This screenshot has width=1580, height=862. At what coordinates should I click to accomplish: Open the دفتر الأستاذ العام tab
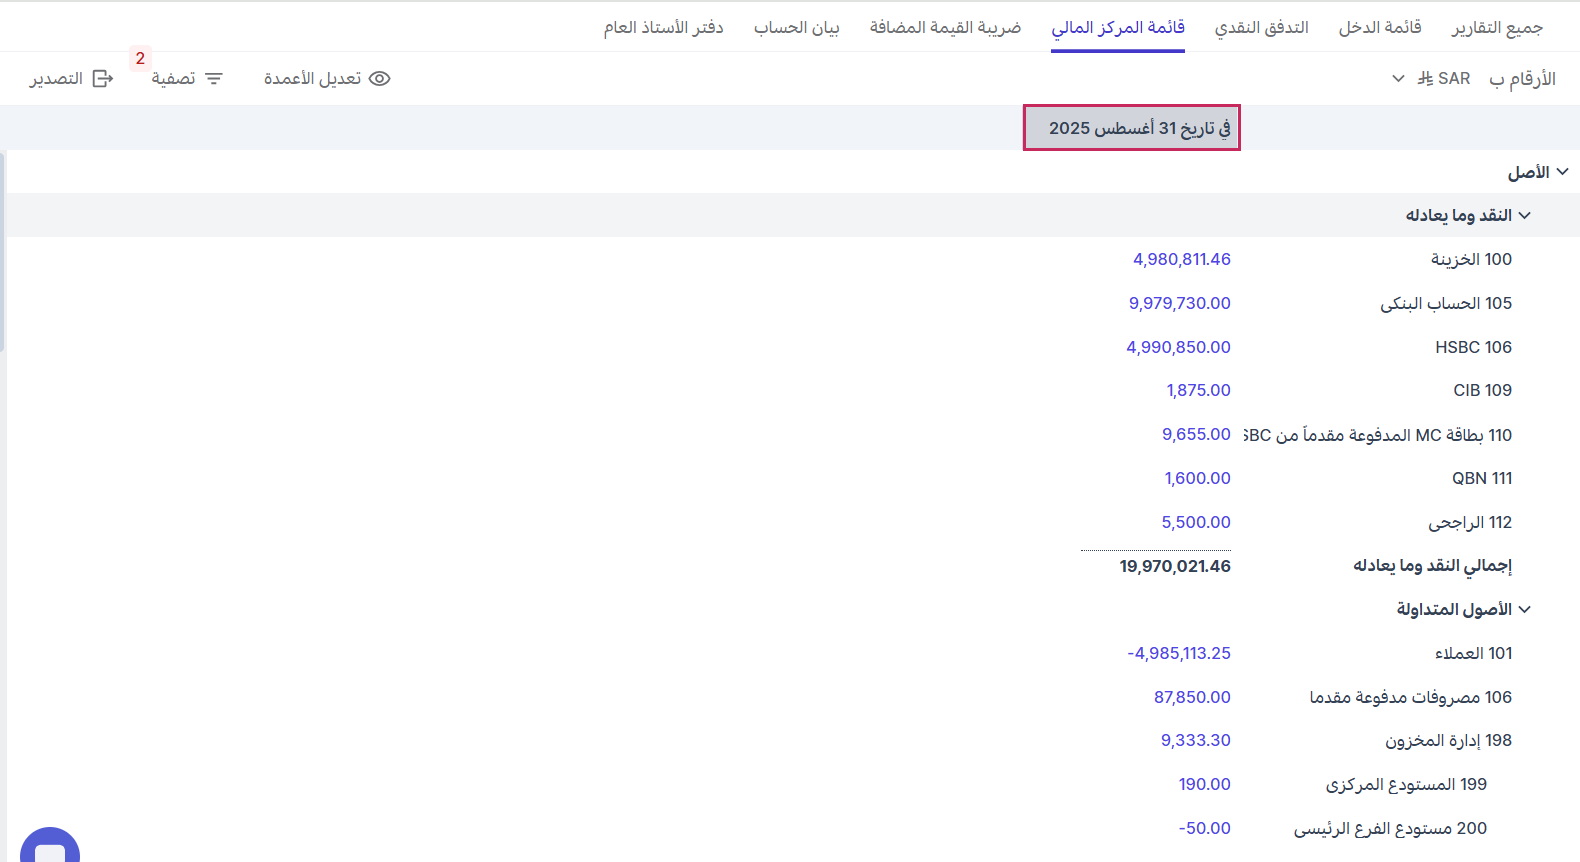[663, 27]
